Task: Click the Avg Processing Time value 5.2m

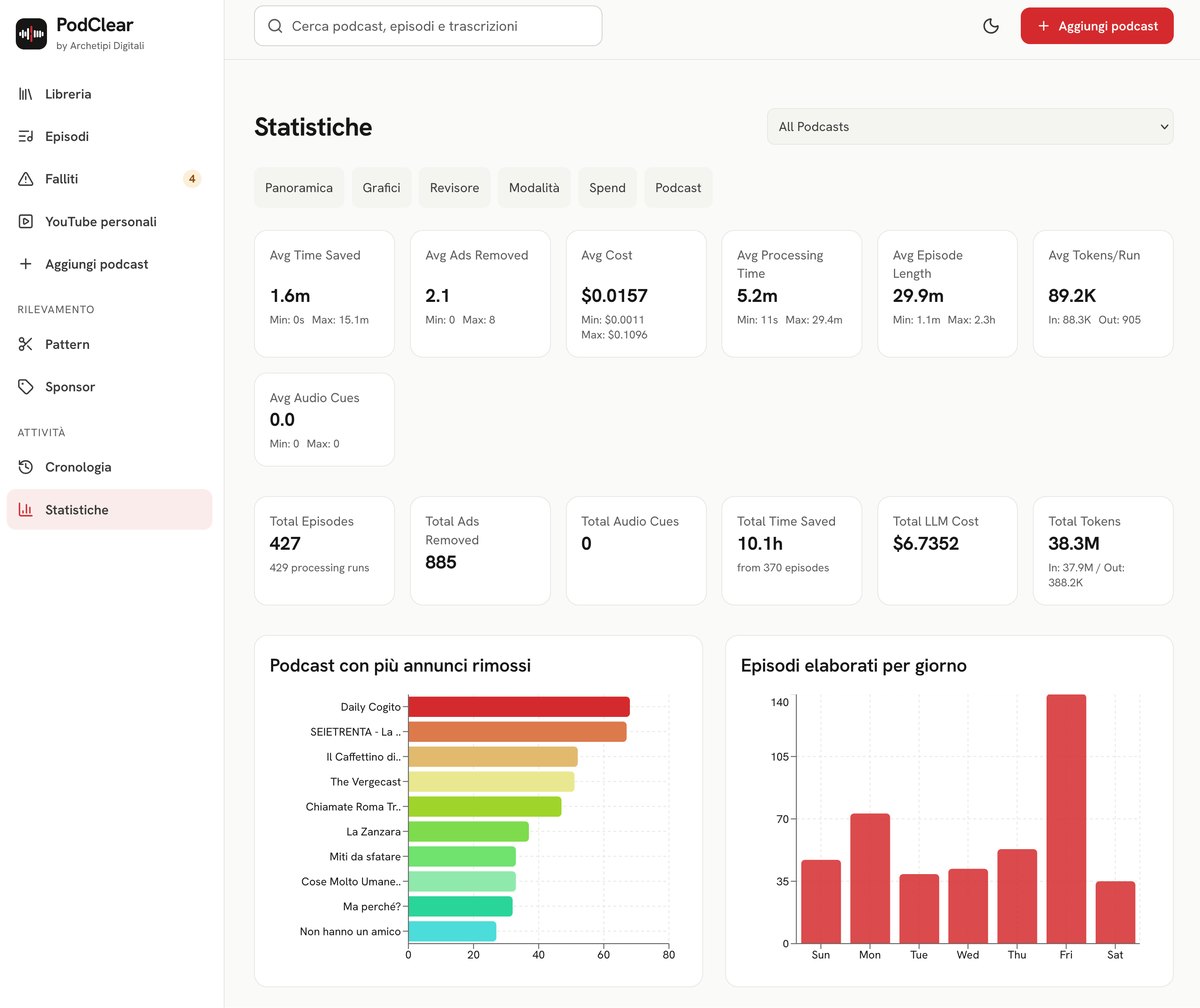Action: pos(758,296)
